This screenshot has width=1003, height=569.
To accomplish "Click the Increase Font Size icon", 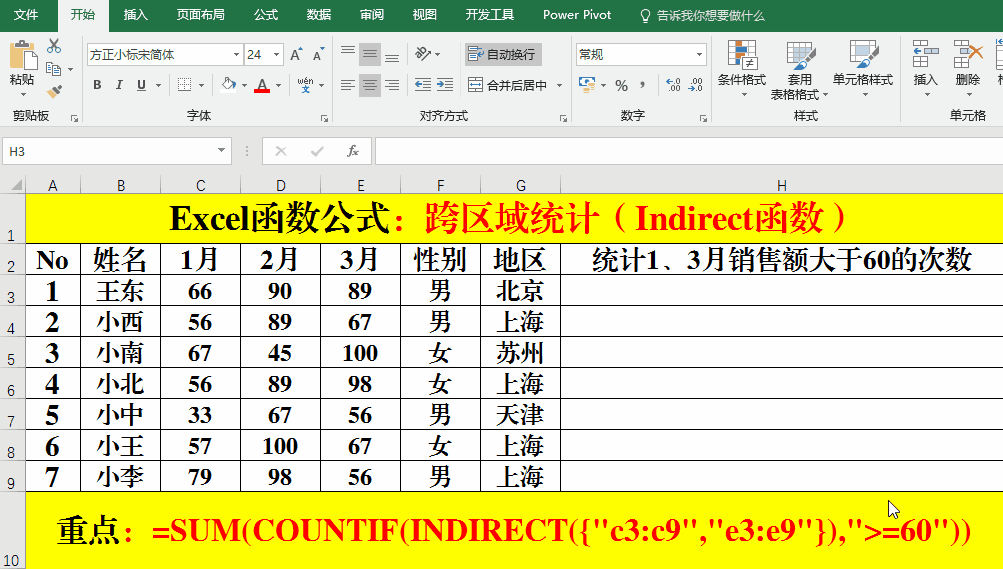I will [296, 55].
